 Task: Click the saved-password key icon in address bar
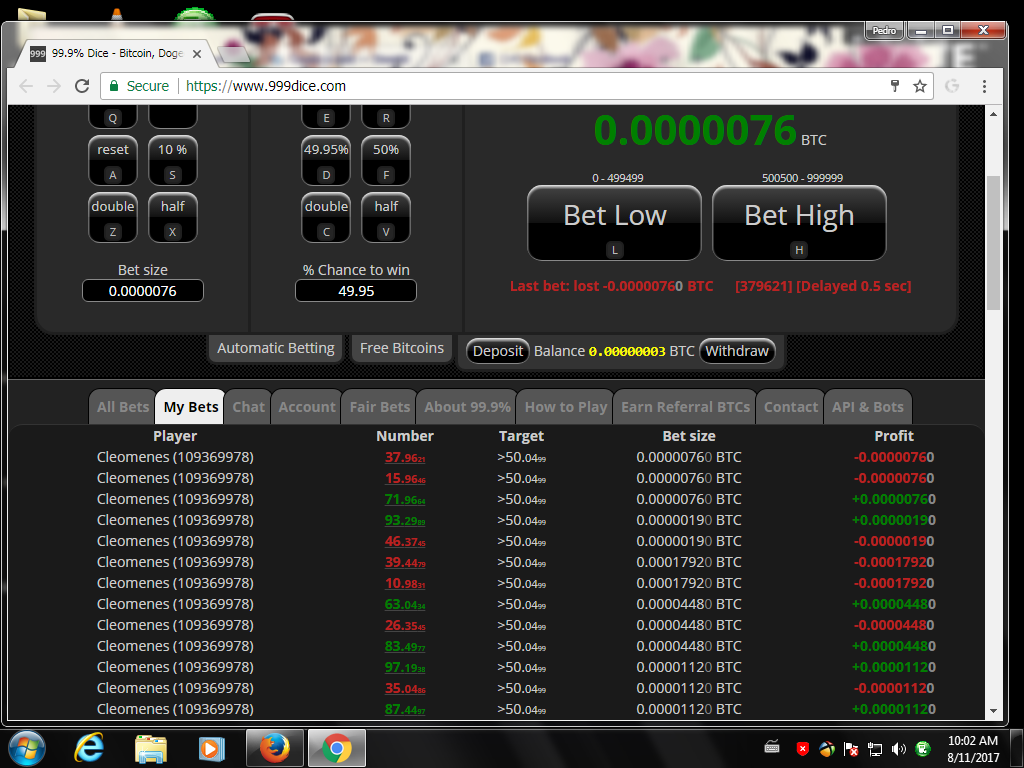pyautogui.click(x=895, y=86)
